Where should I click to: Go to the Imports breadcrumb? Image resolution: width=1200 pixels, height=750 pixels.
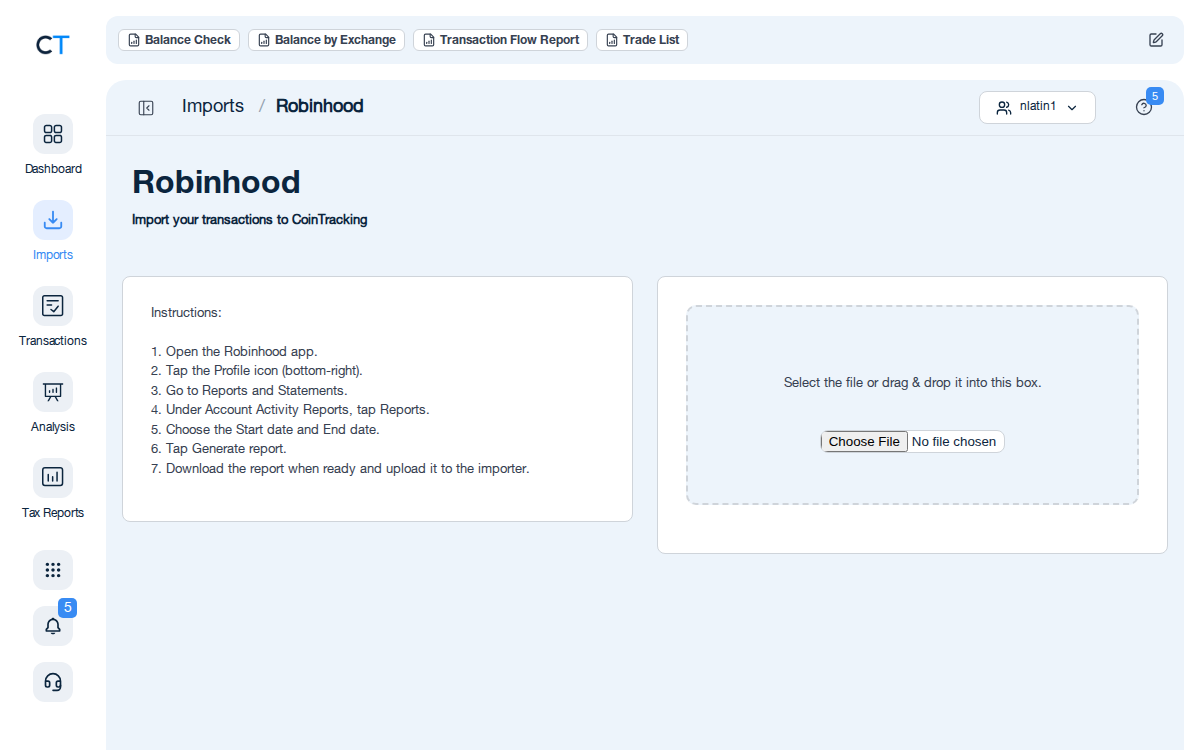(213, 106)
